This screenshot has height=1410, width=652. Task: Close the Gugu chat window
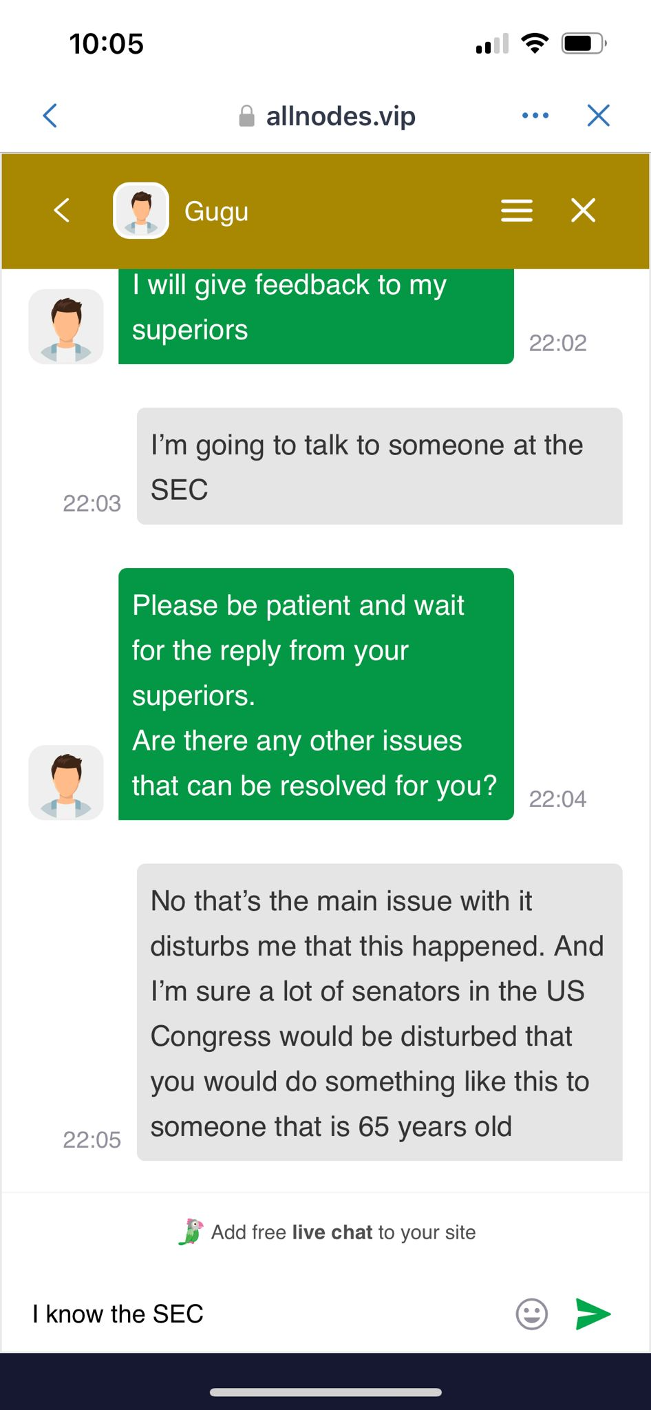click(x=583, y=210)
